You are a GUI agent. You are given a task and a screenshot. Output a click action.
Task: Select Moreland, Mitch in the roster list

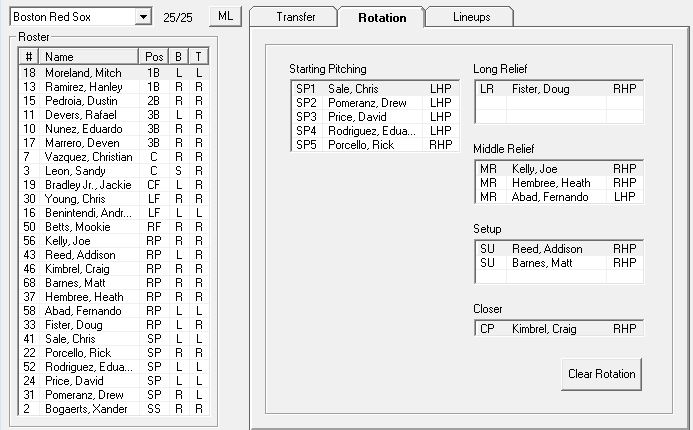point(114,73)
